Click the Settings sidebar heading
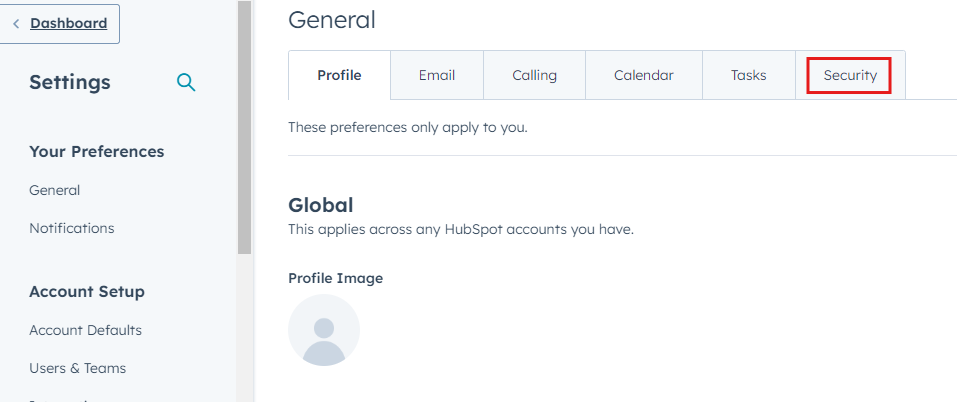The height and width of the screenshot is (402, 957). click(70, 82)
